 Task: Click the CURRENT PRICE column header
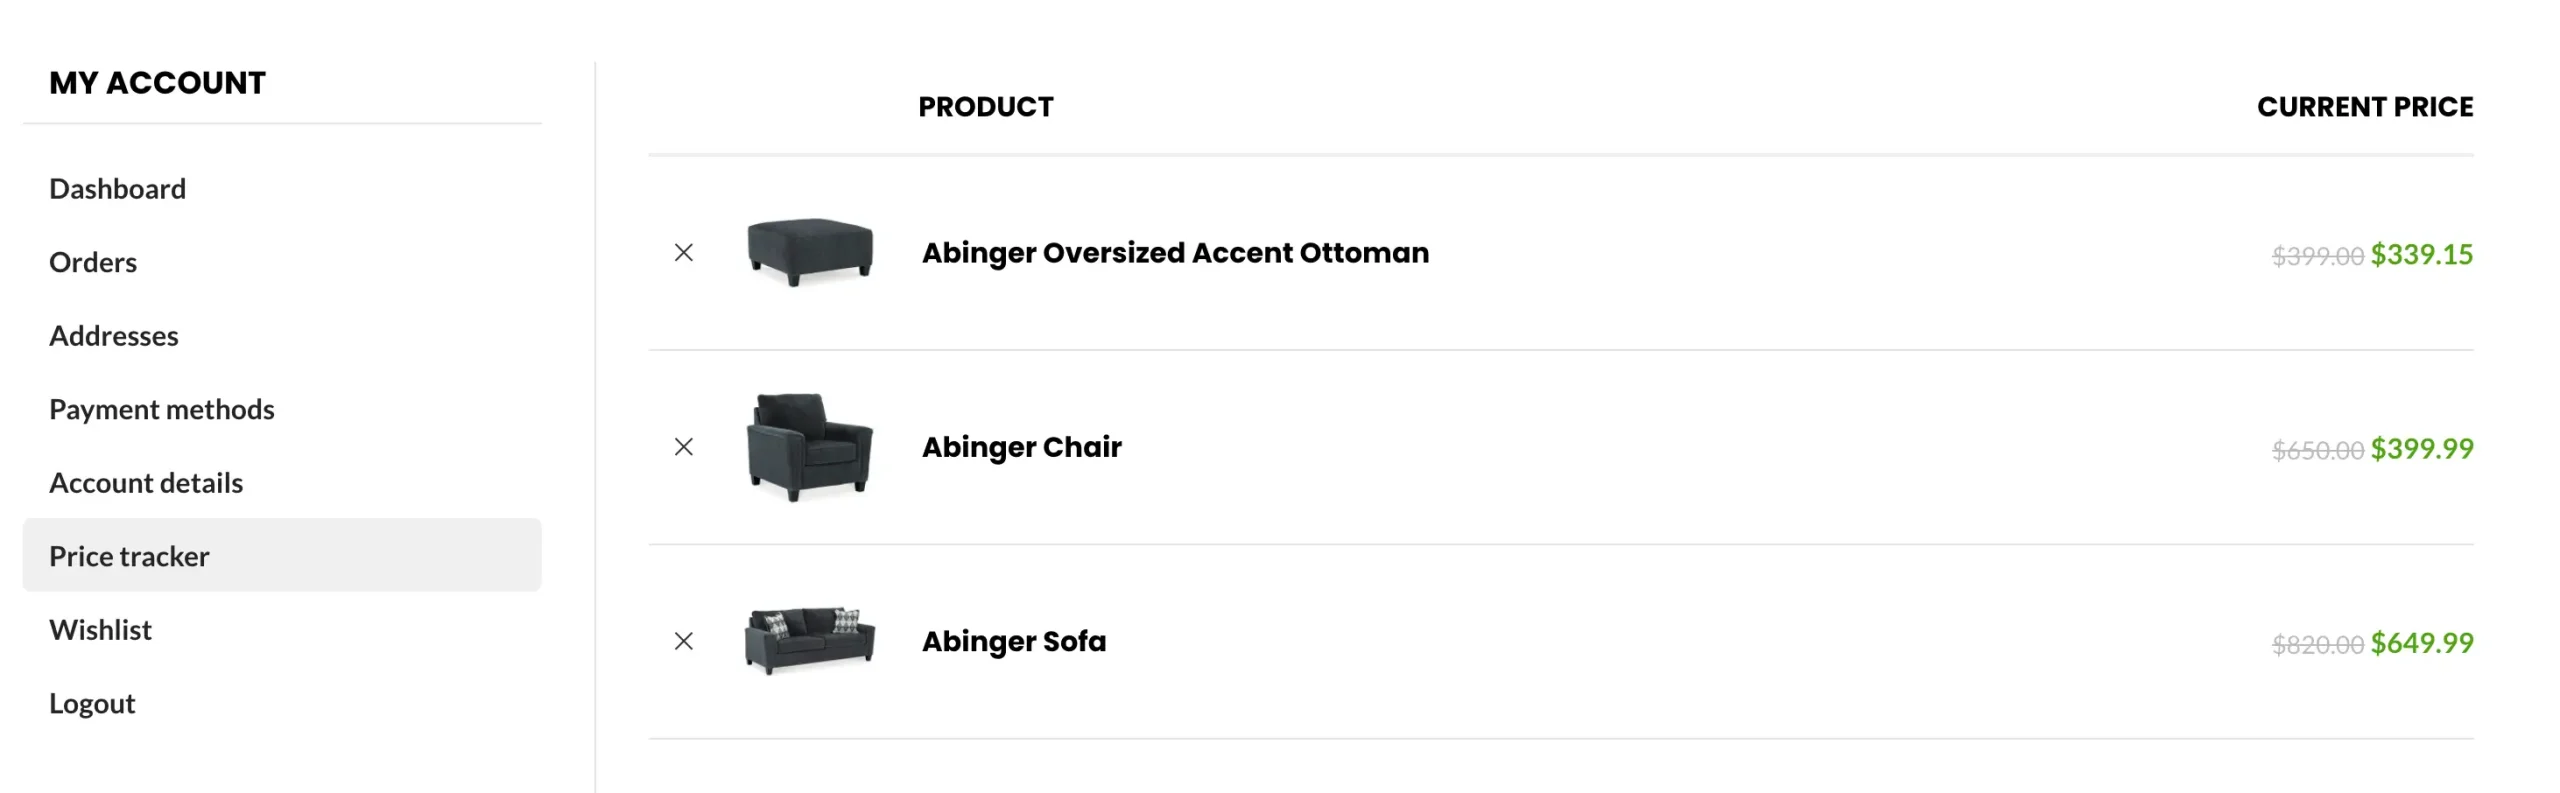[x=2365, y=106]
